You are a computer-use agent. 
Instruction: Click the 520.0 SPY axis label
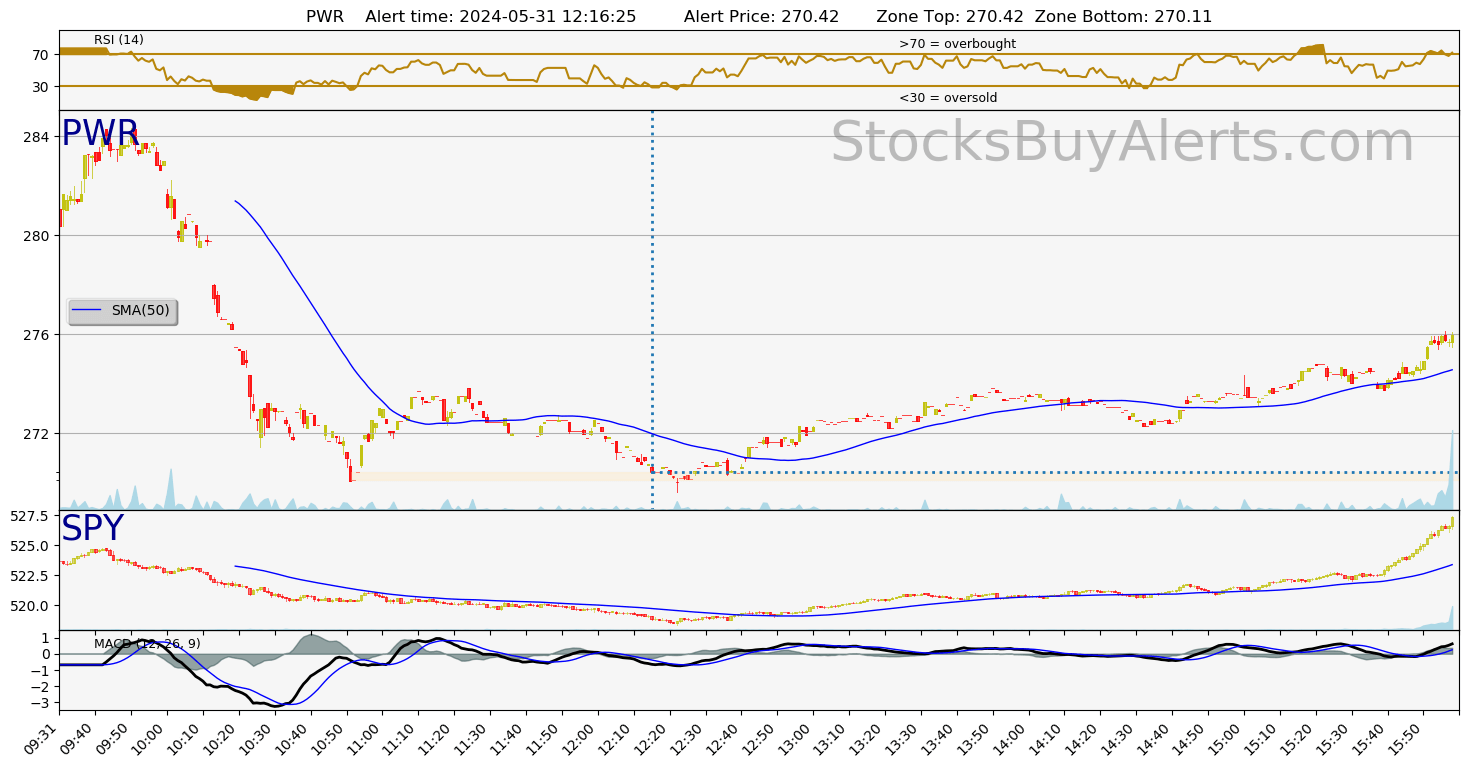pyautogui.click(x=31, y=606)
